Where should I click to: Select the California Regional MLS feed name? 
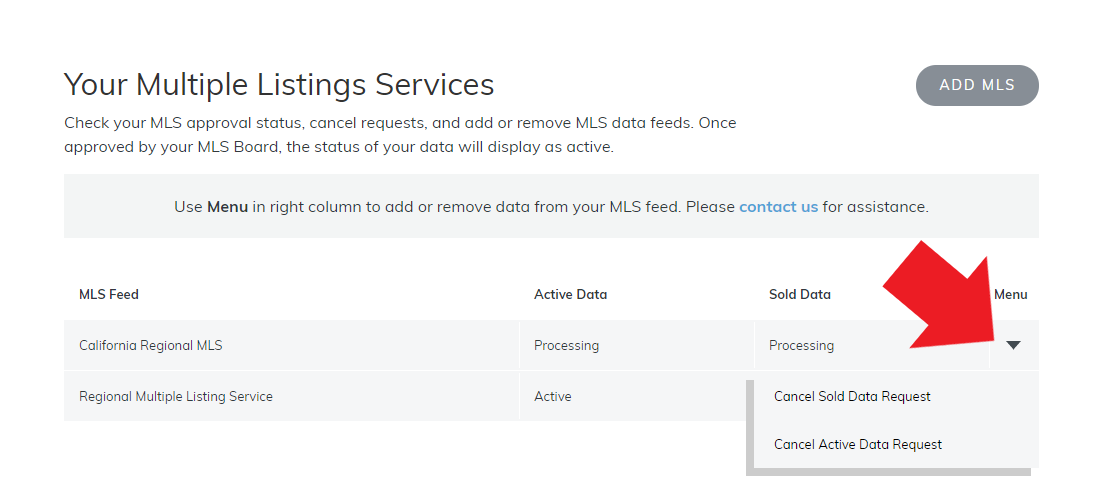point(151,345)
